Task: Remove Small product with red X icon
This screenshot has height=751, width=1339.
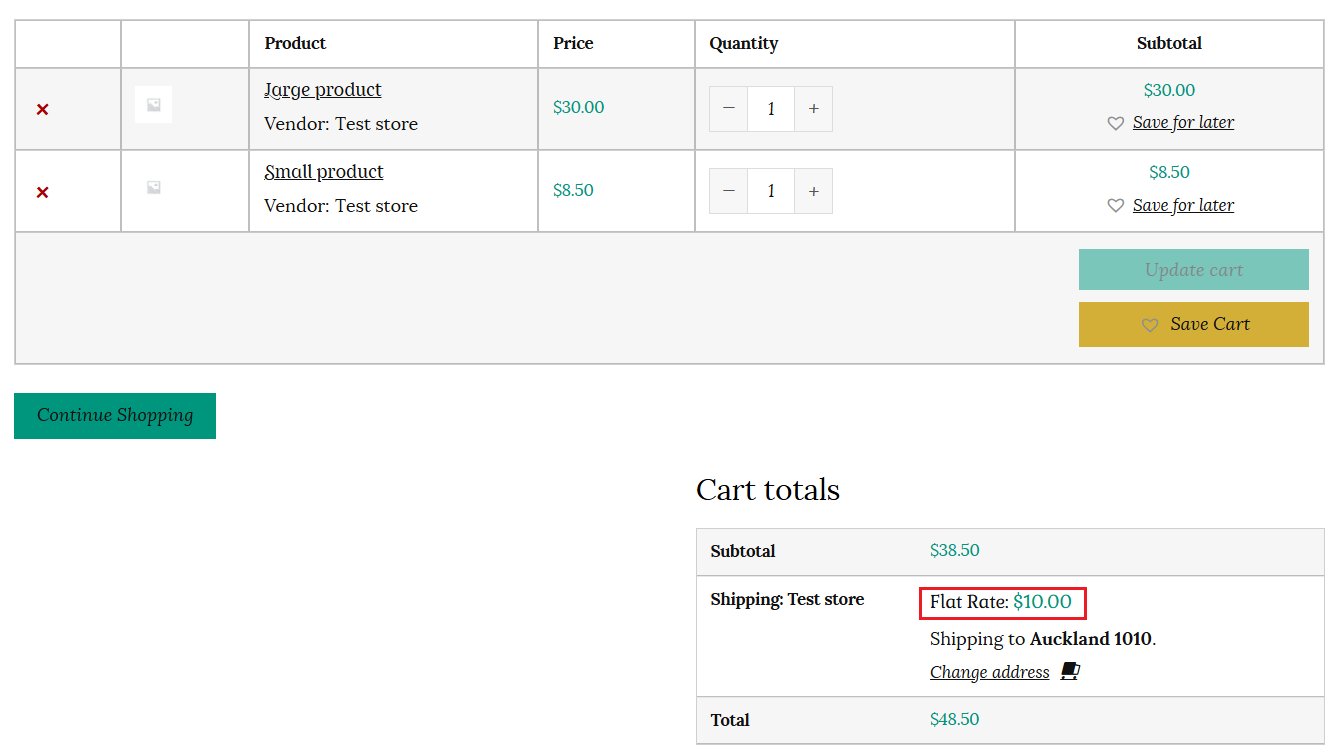Action: (42, 192)
